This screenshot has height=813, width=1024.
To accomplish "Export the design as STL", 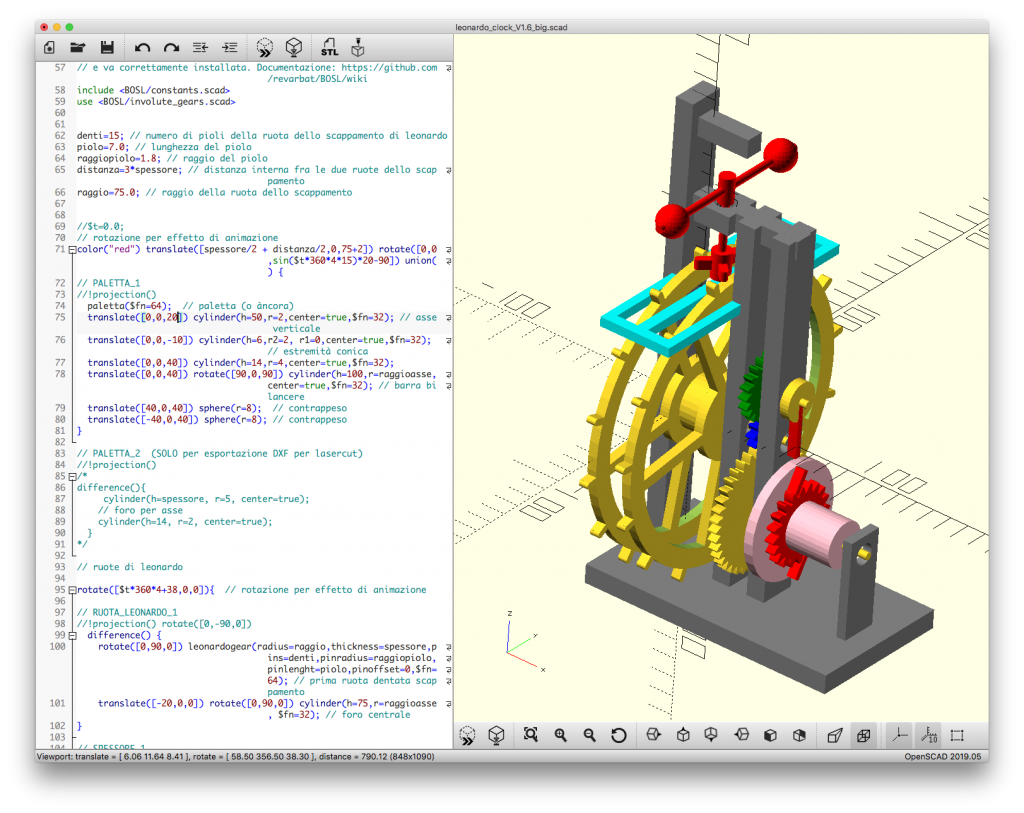I will (x=329, y=47).
